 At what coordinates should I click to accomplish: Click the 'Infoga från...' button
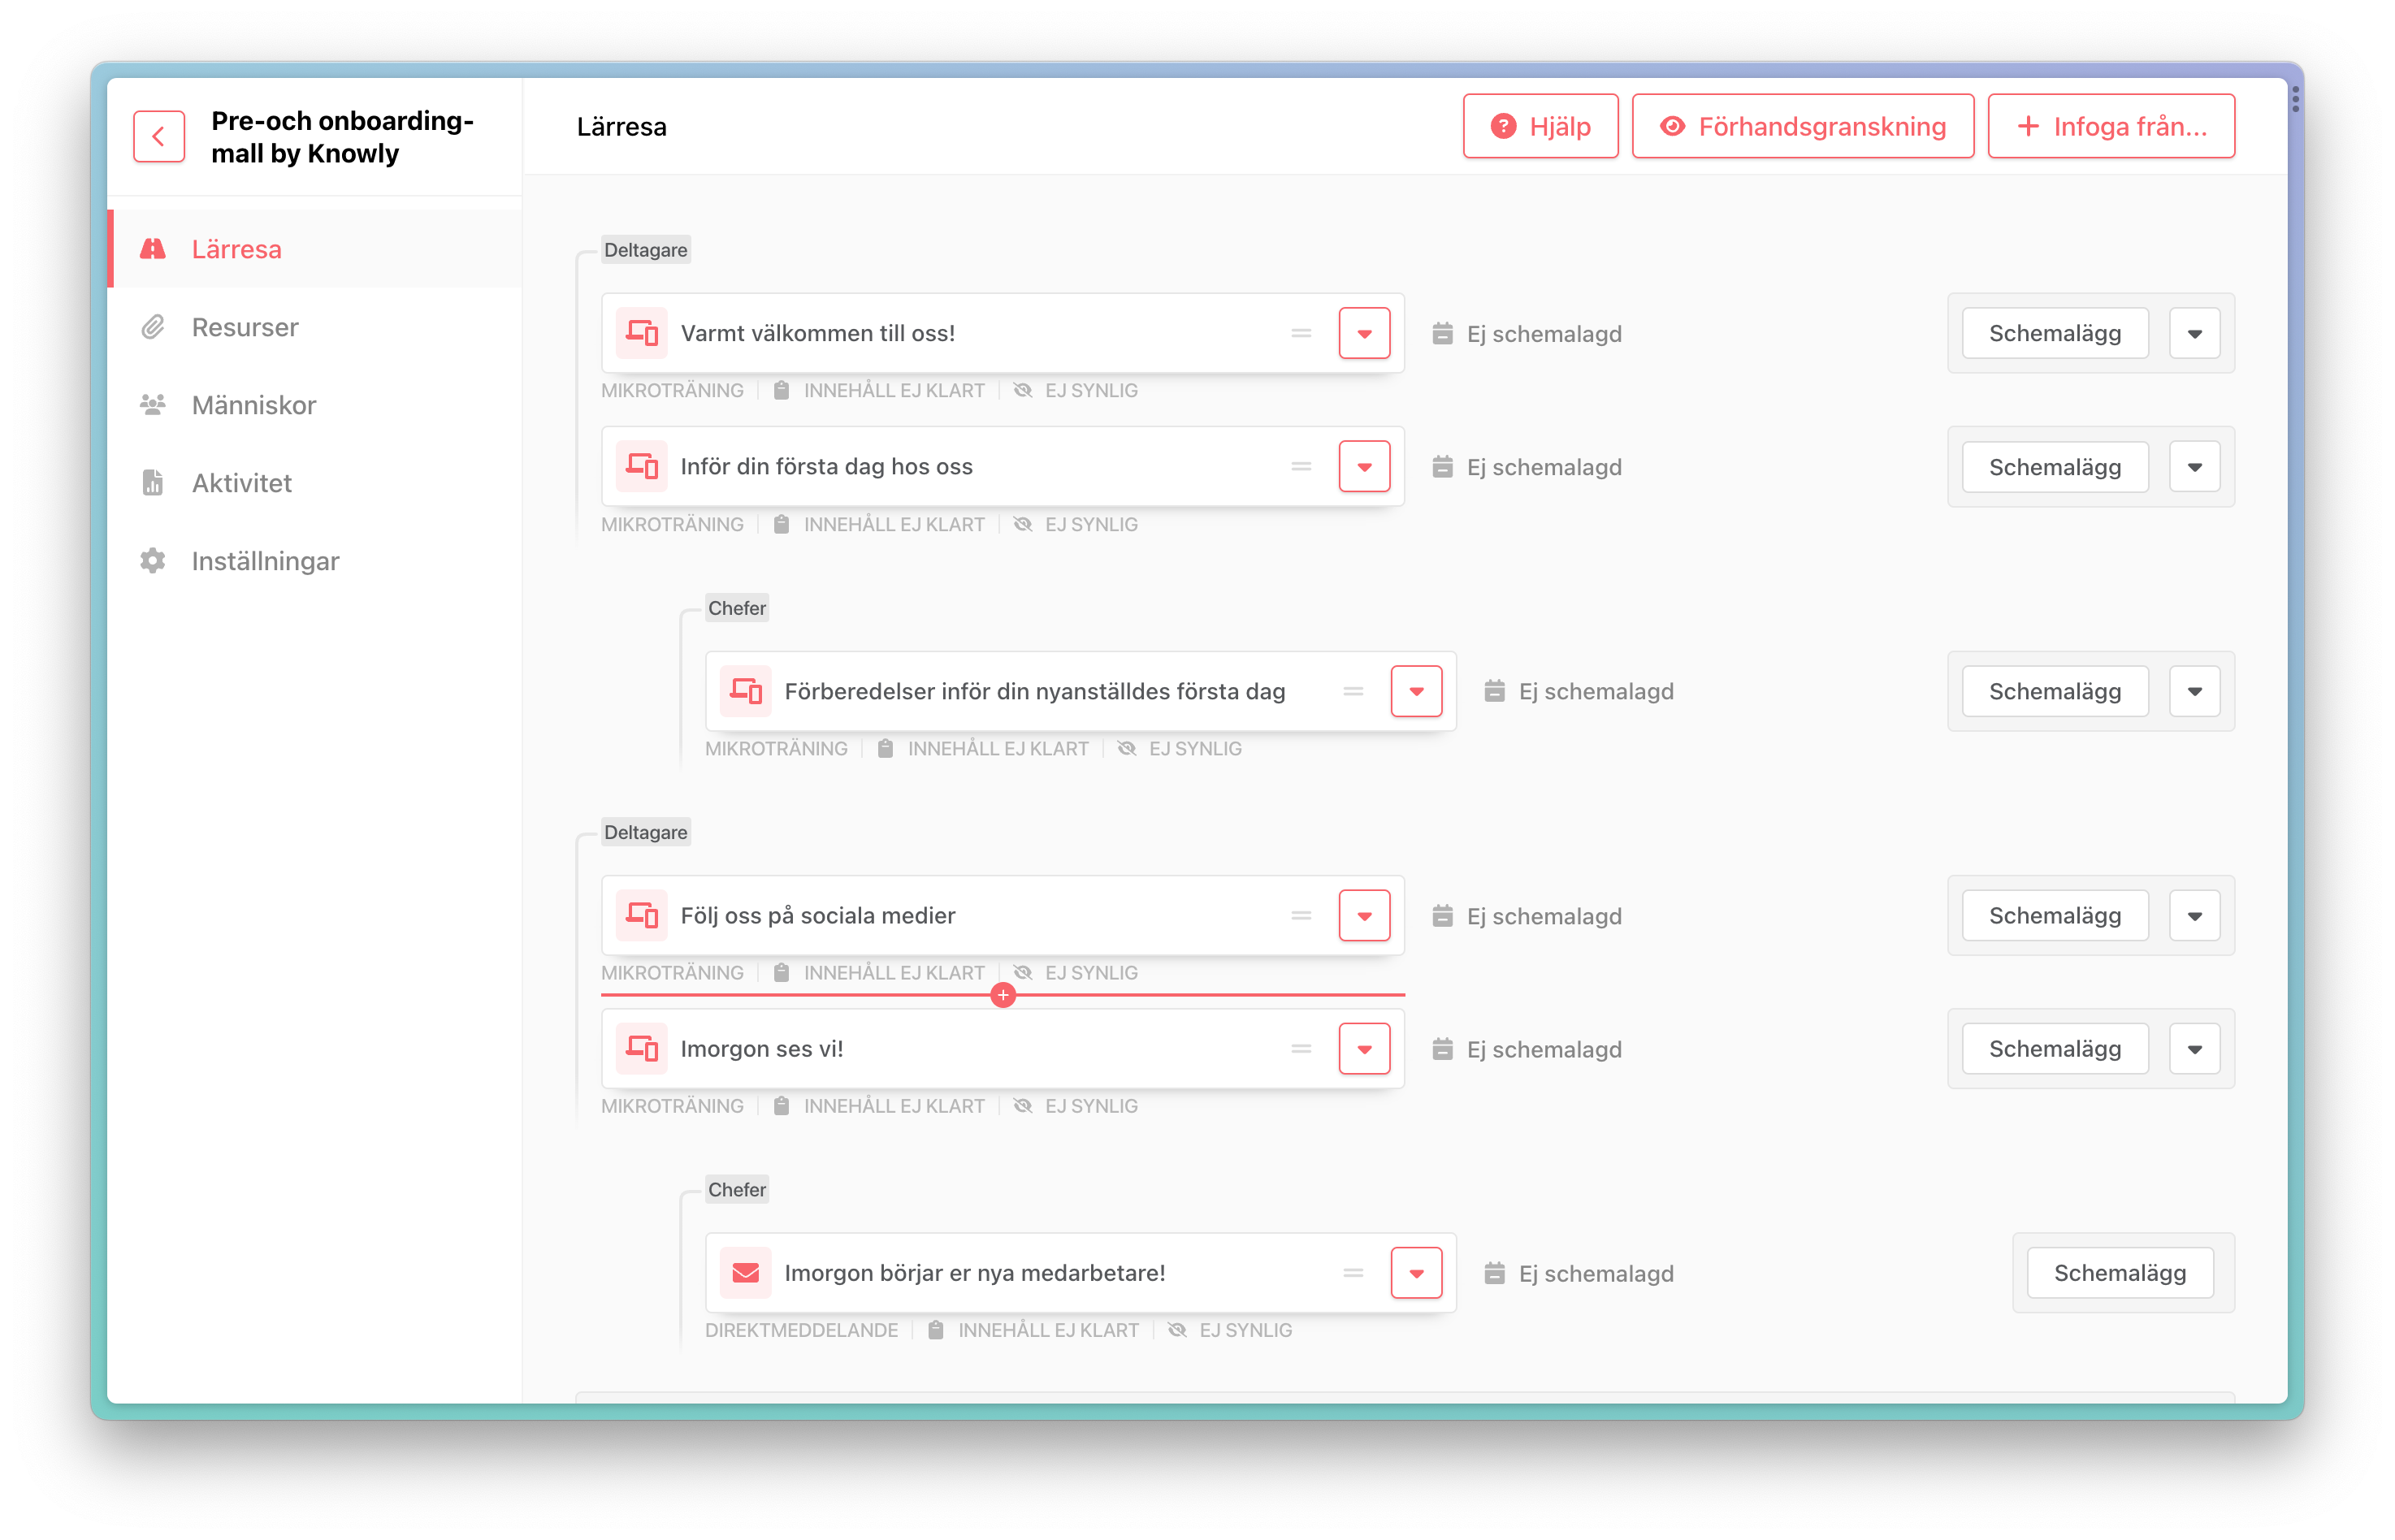pyautogui.click(x=2110, y=127)
